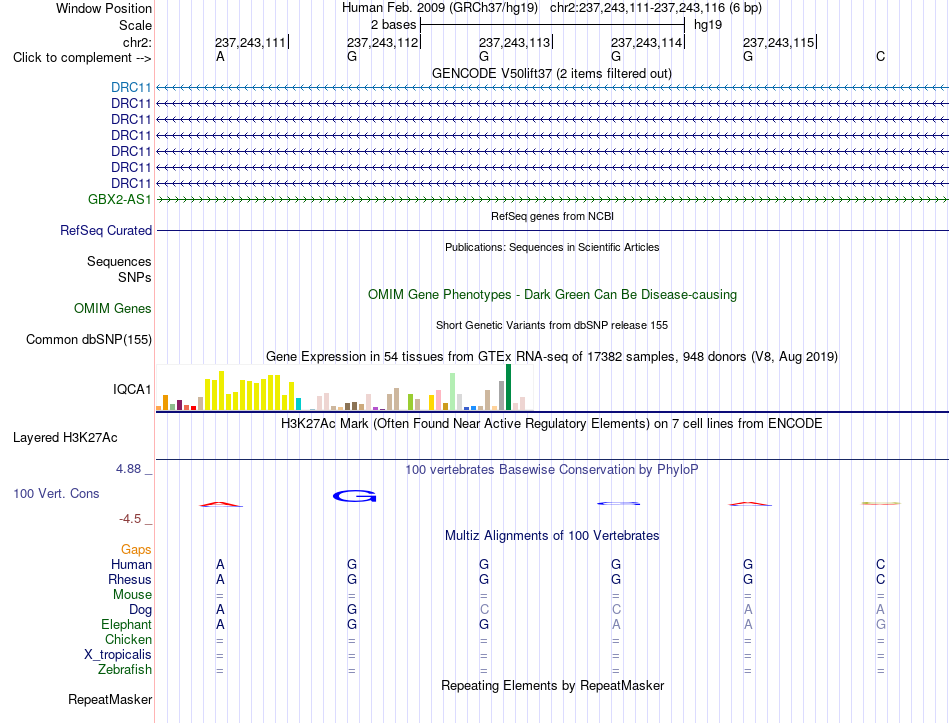The height and width of the screenshot is (723, 950).
Task: Click the IQCA1 gene label
Action: point(132,389)
